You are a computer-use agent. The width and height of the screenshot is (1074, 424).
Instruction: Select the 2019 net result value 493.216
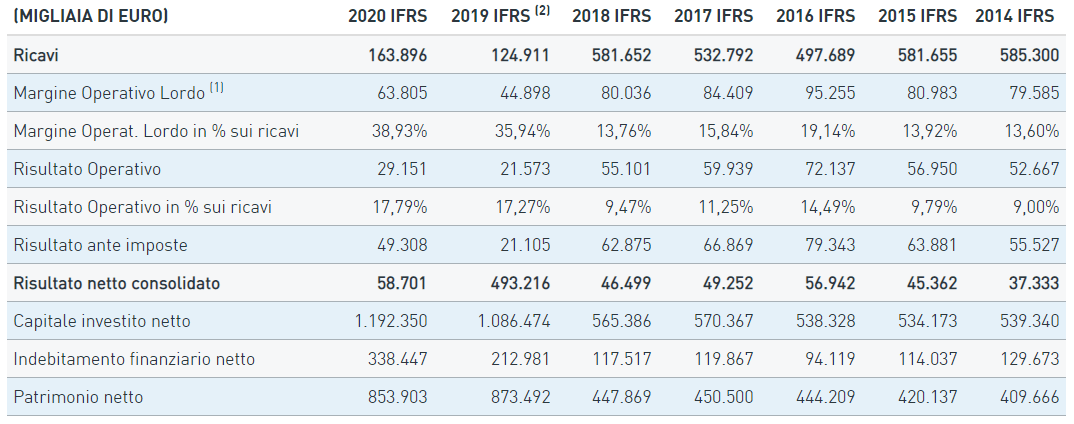(x=520, y=283)
